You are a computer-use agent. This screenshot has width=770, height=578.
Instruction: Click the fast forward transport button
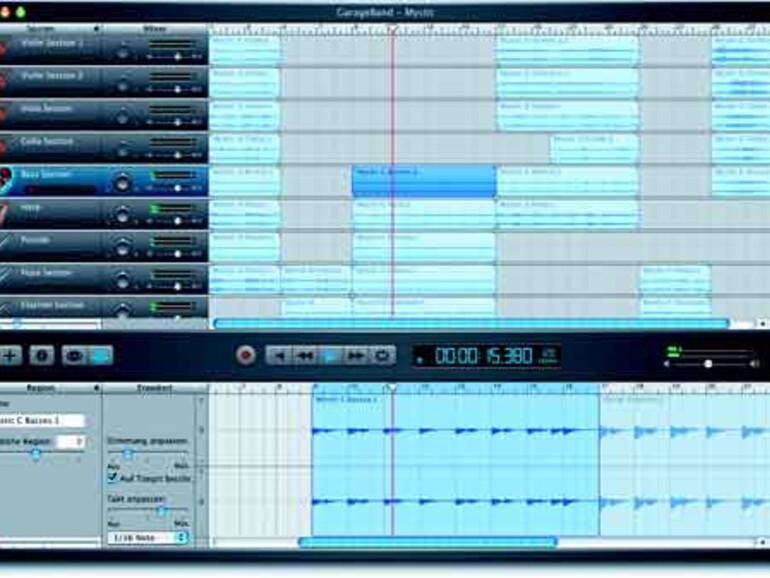tap(356, 355)
